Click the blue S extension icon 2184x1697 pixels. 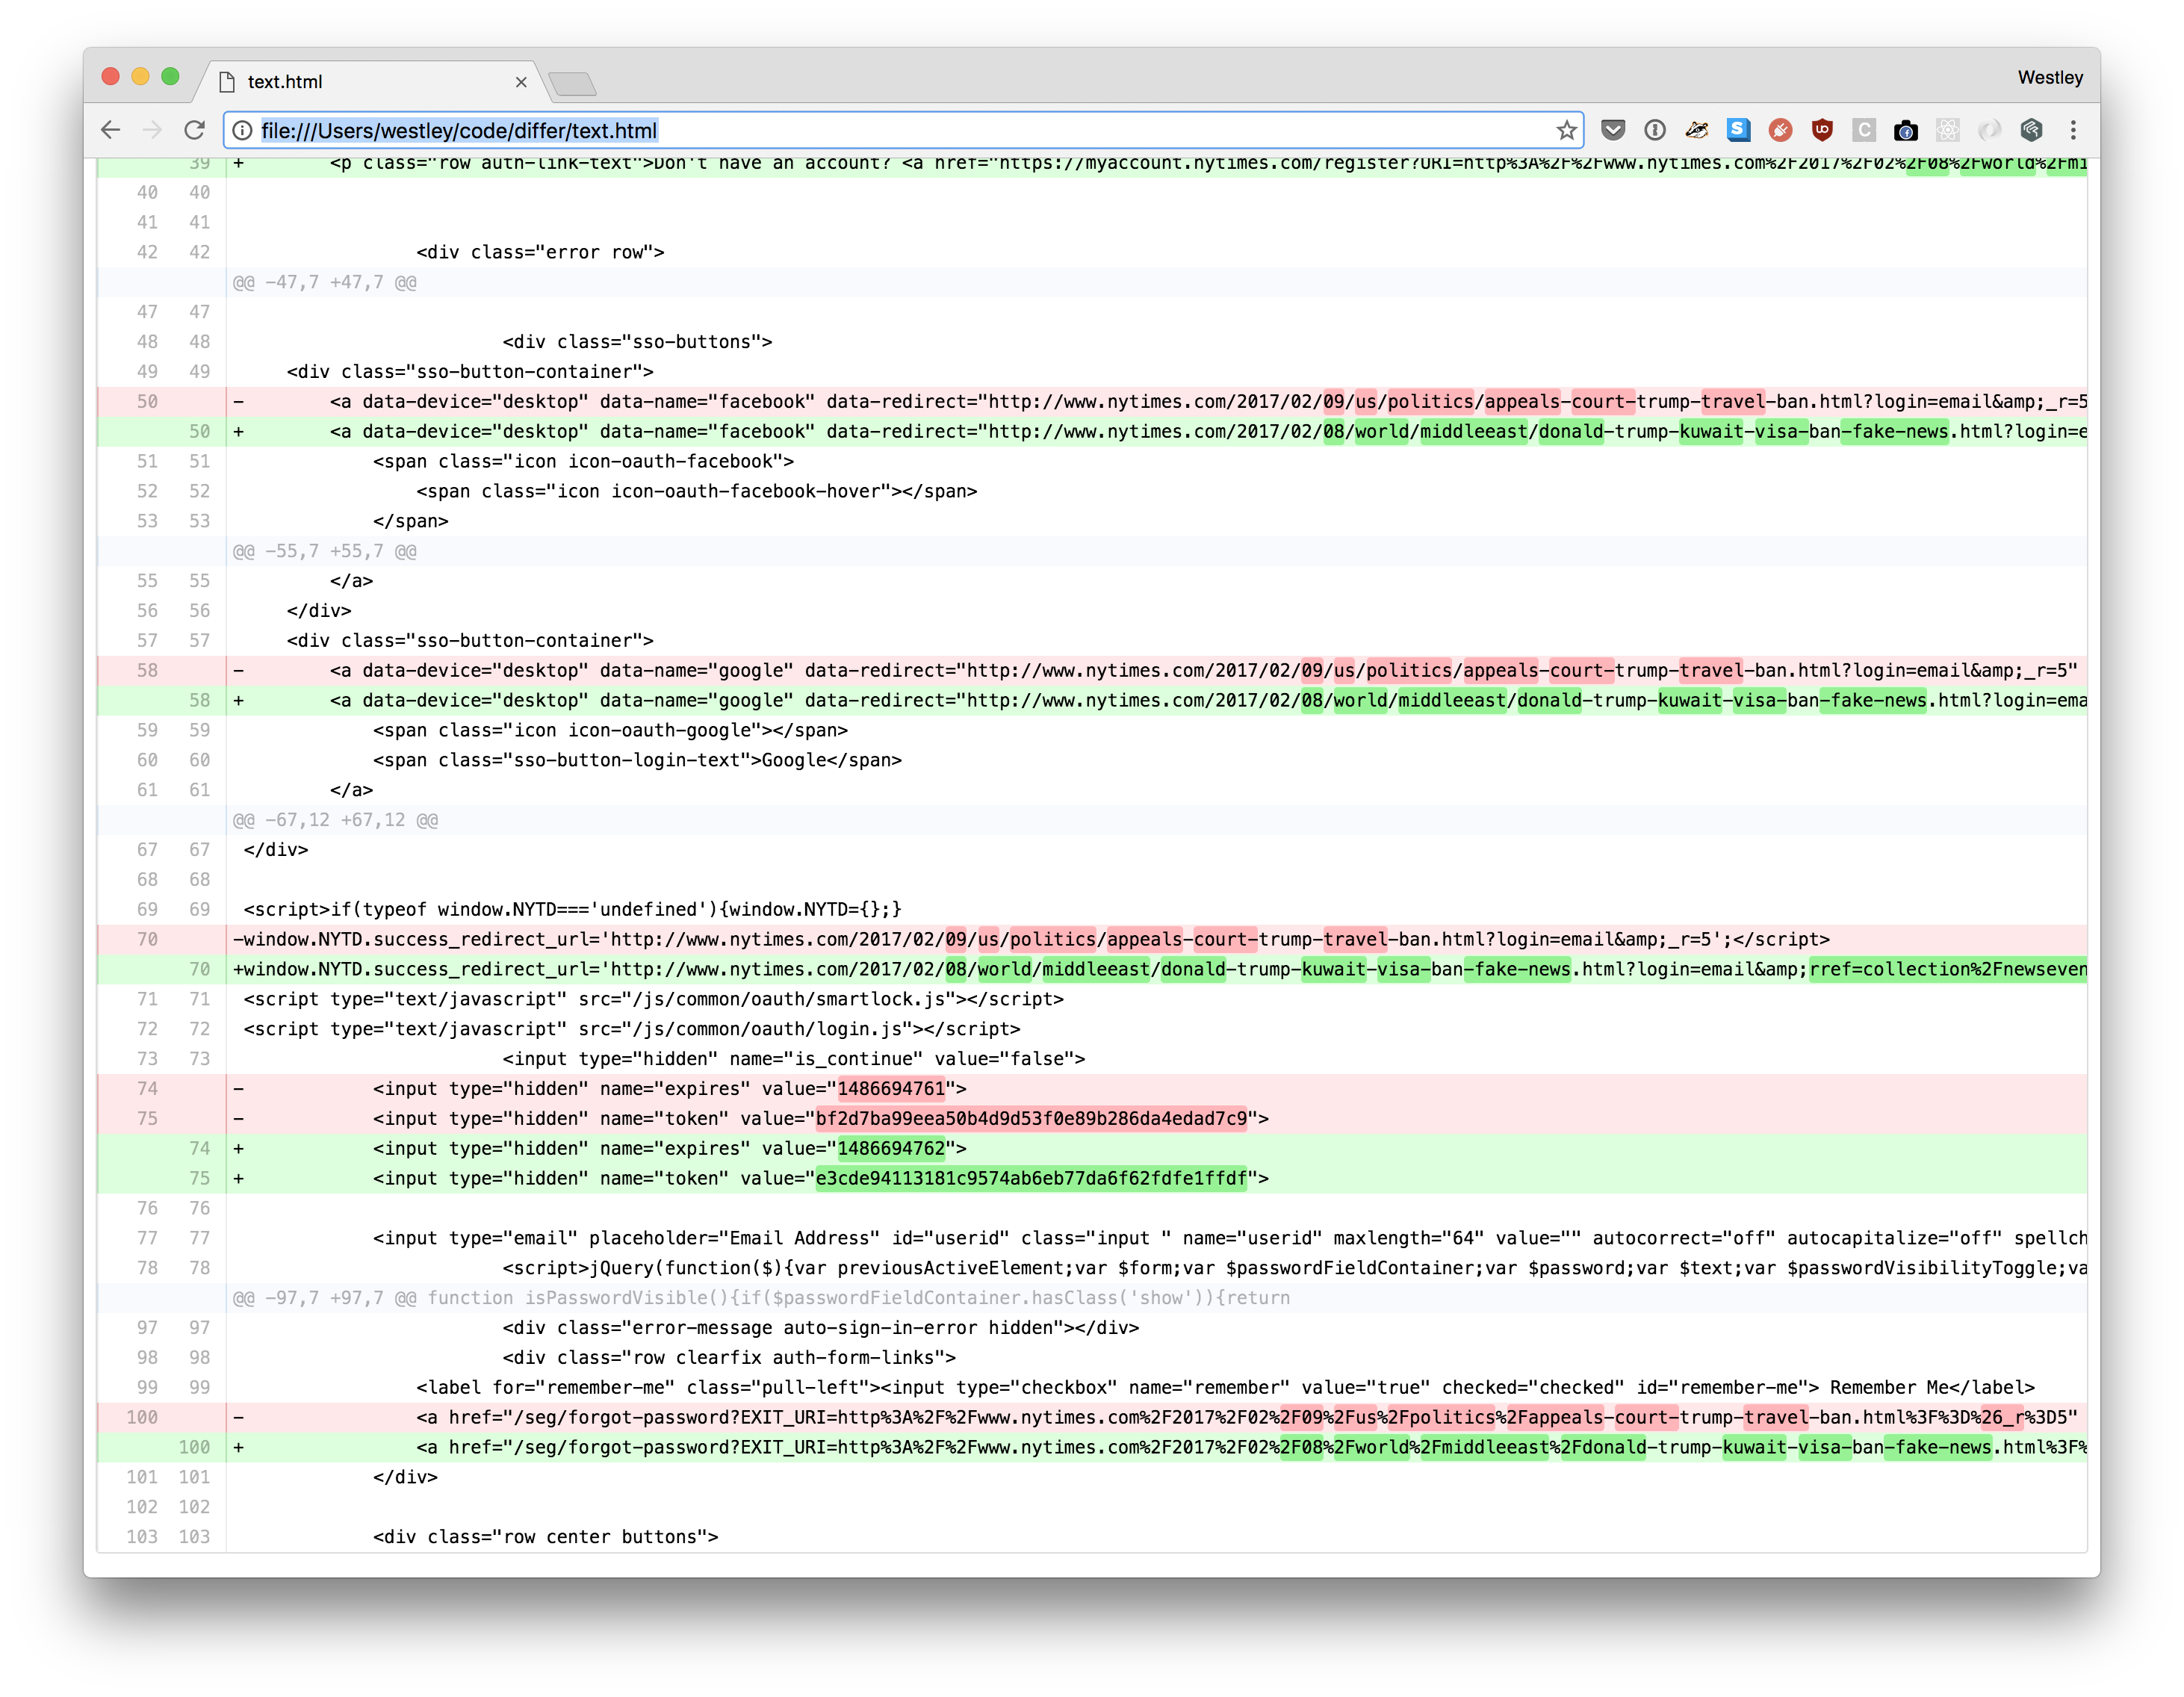[x=1738, y=130]
